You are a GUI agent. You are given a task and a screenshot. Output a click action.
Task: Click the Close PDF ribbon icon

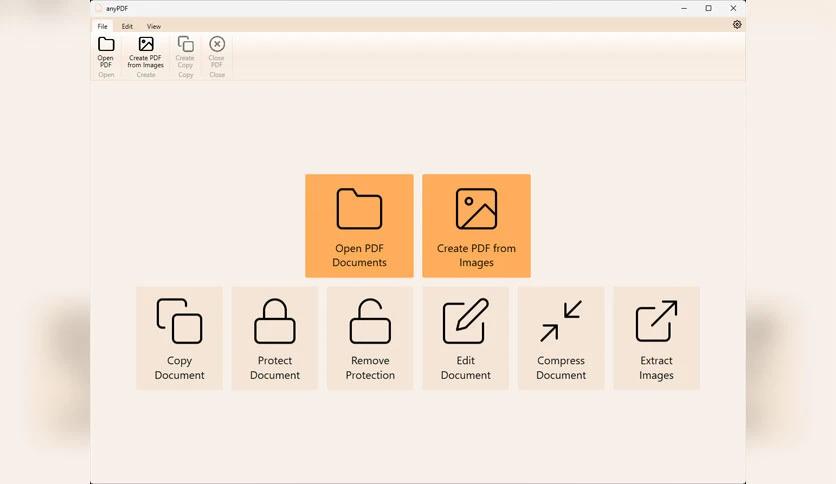pyautogui.click(x=216, y=44)
